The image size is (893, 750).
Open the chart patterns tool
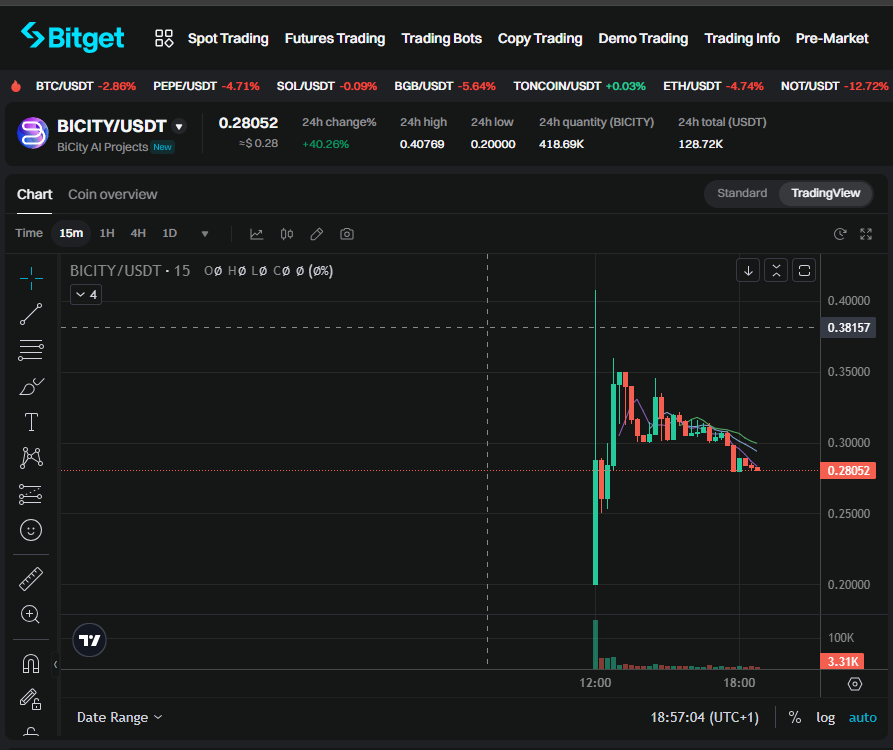click(31, 458)
